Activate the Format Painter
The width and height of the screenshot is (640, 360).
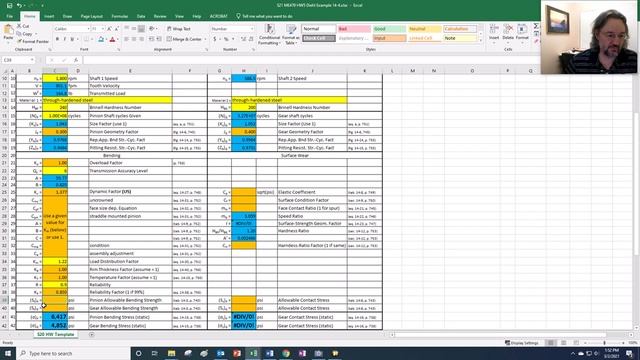coord(33,42)
